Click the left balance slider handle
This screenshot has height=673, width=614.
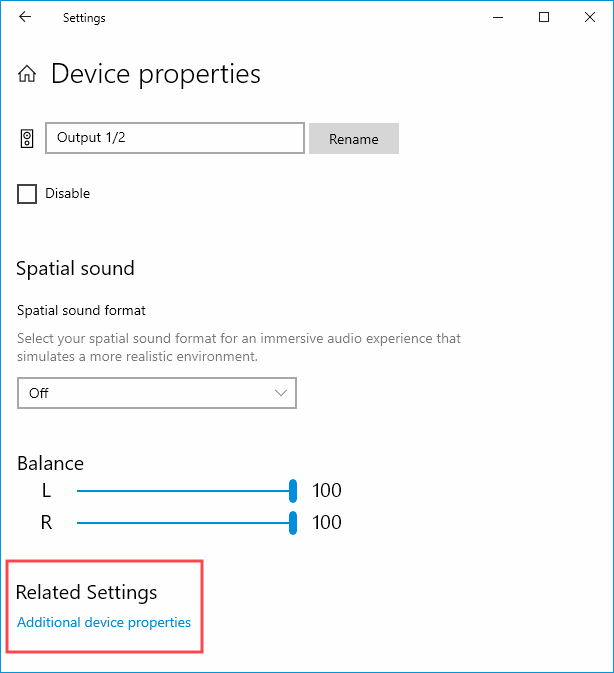click(293, 491)
